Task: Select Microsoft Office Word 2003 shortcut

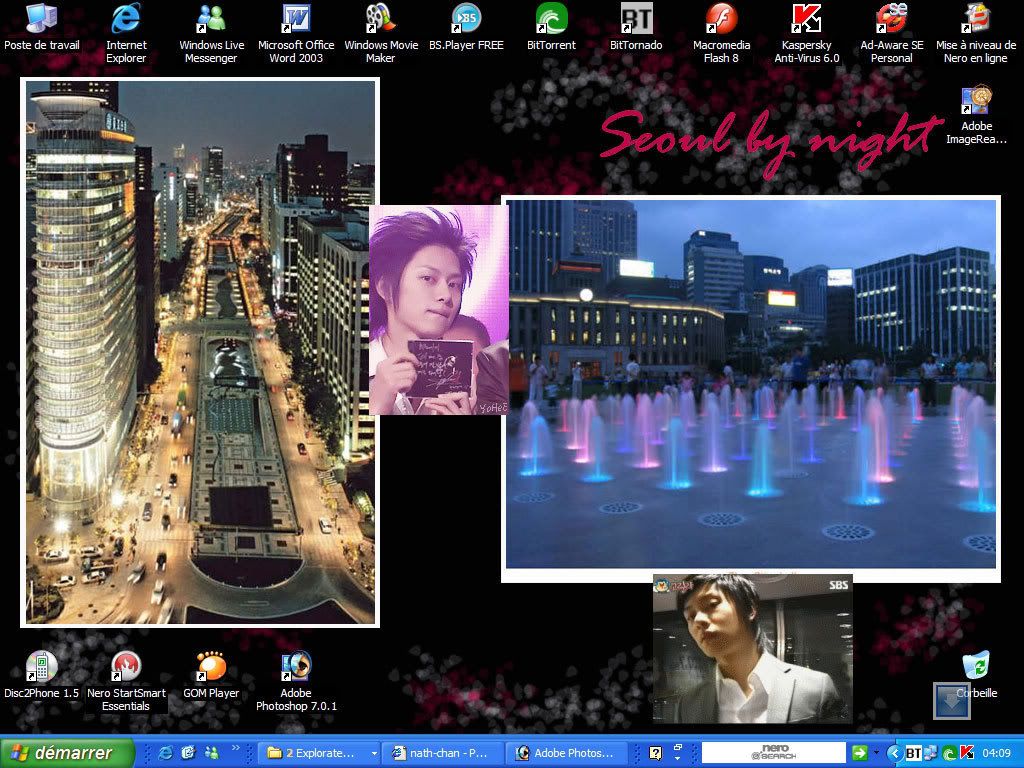Action: tap(296, 33)
